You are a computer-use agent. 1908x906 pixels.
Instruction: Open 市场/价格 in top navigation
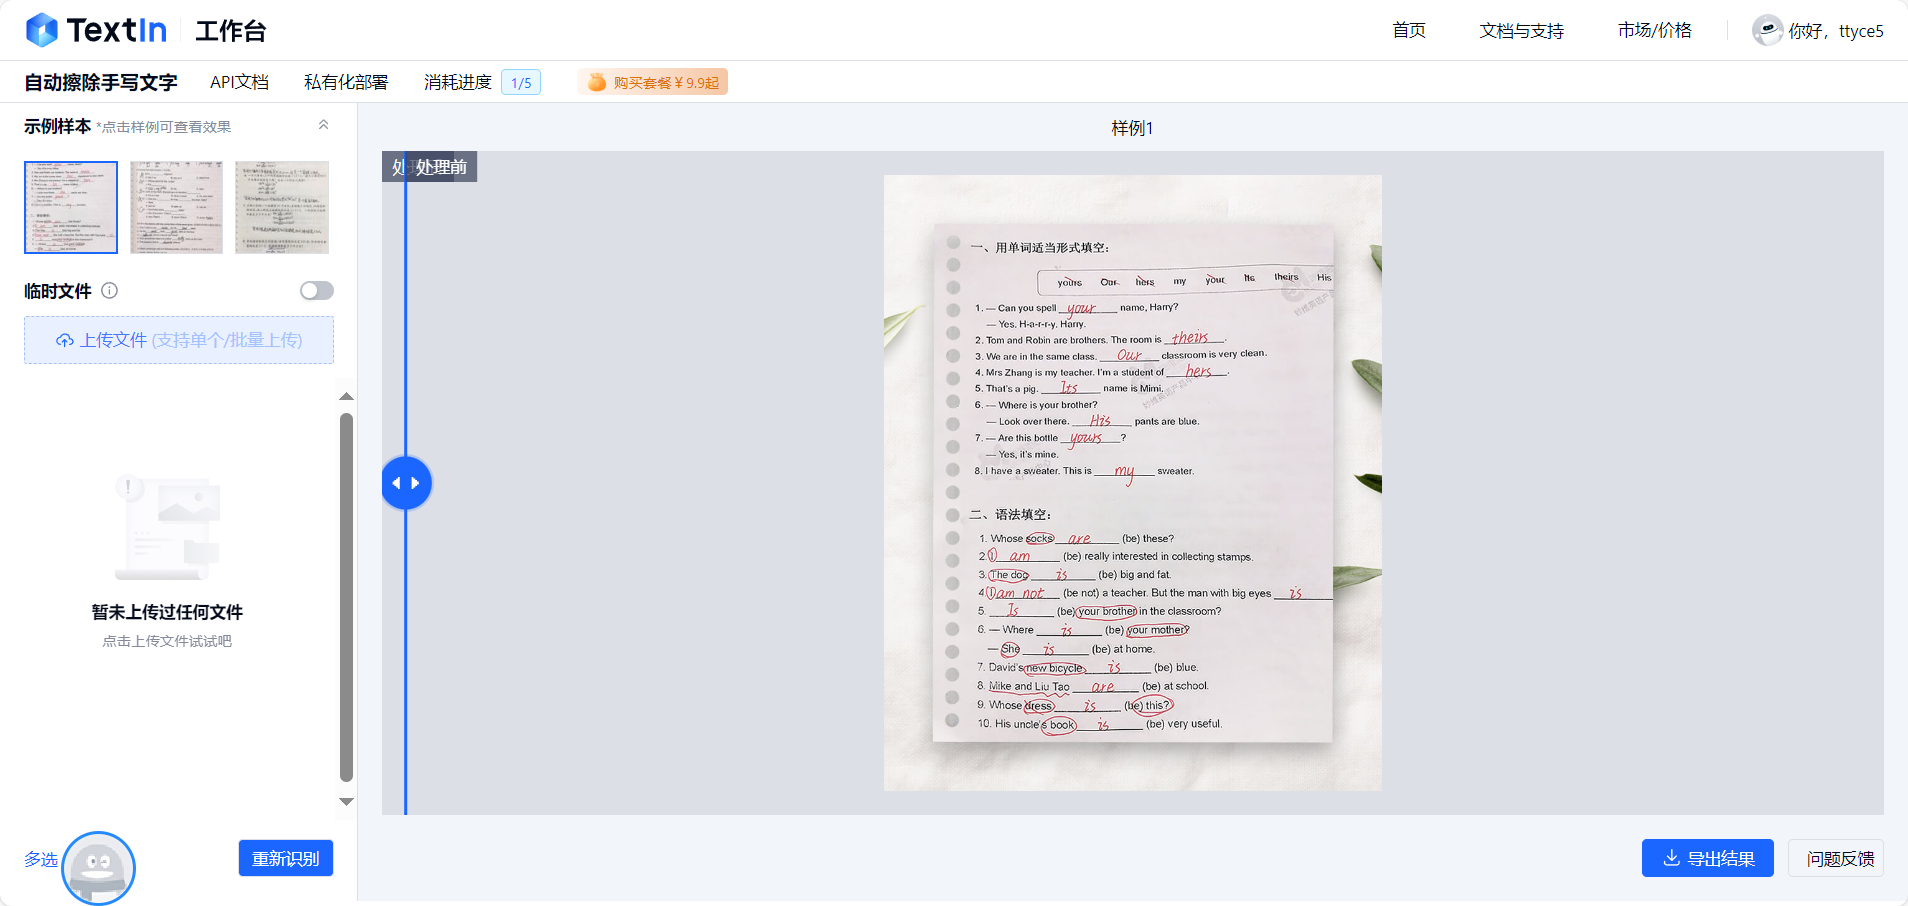[x=1655, y=30]
